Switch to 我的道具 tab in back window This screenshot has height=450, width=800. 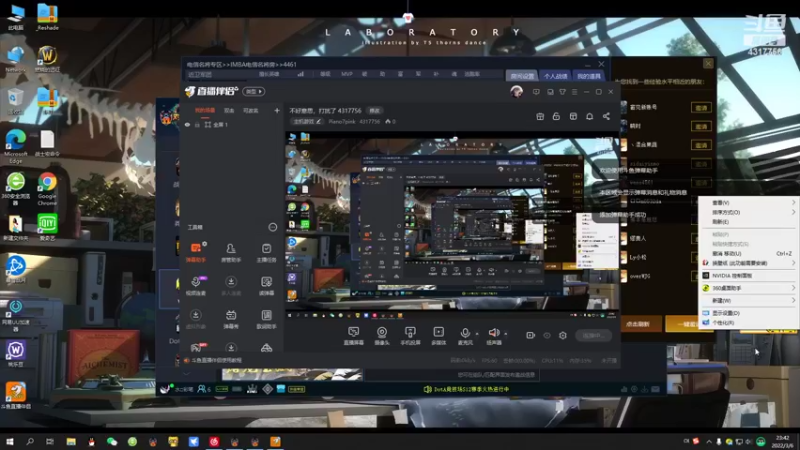(x=589, y=76)
